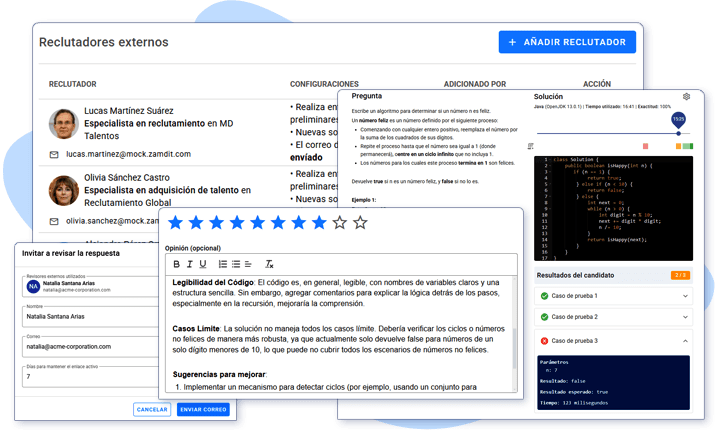Expand Caso de prueba 1

click(685, 296)
